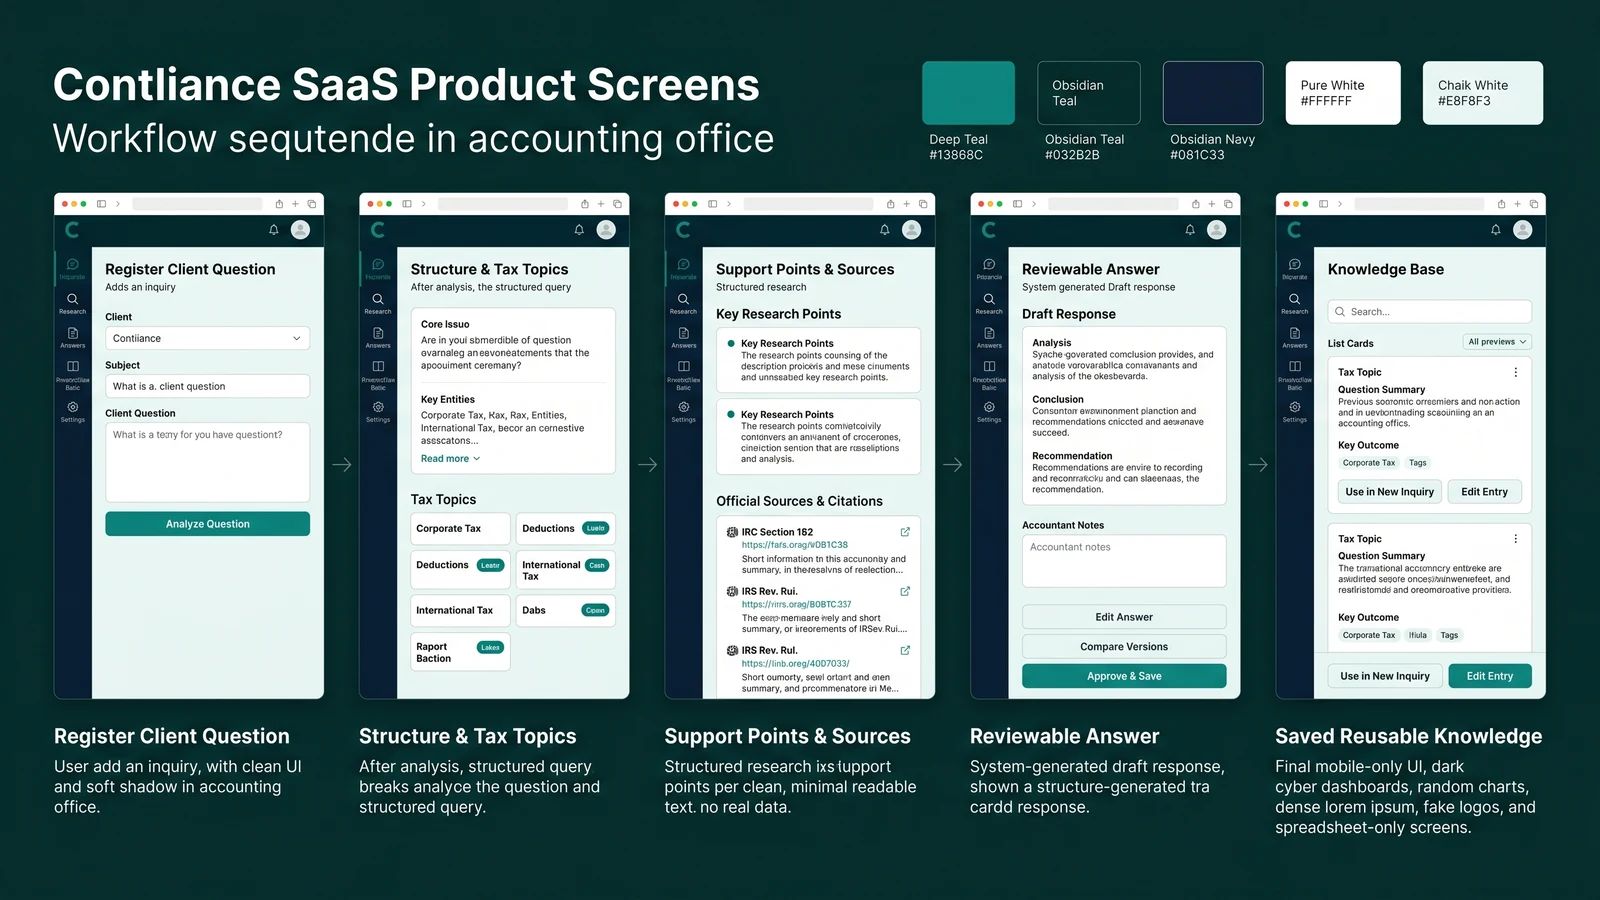Viewport: 1600px width, 900px height.
Task: Select the International Tax topic with Cash badge
Action: tap(565, 570)
